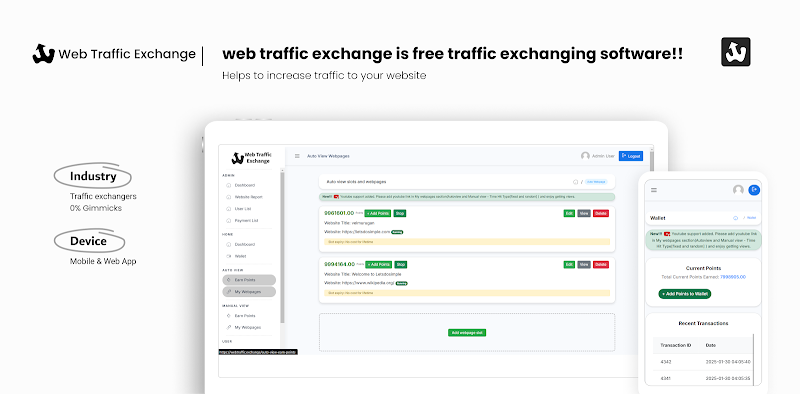Click the home breadcrumb icon in the web app
This screenshot has height=394, width=800.
[576, 182]
